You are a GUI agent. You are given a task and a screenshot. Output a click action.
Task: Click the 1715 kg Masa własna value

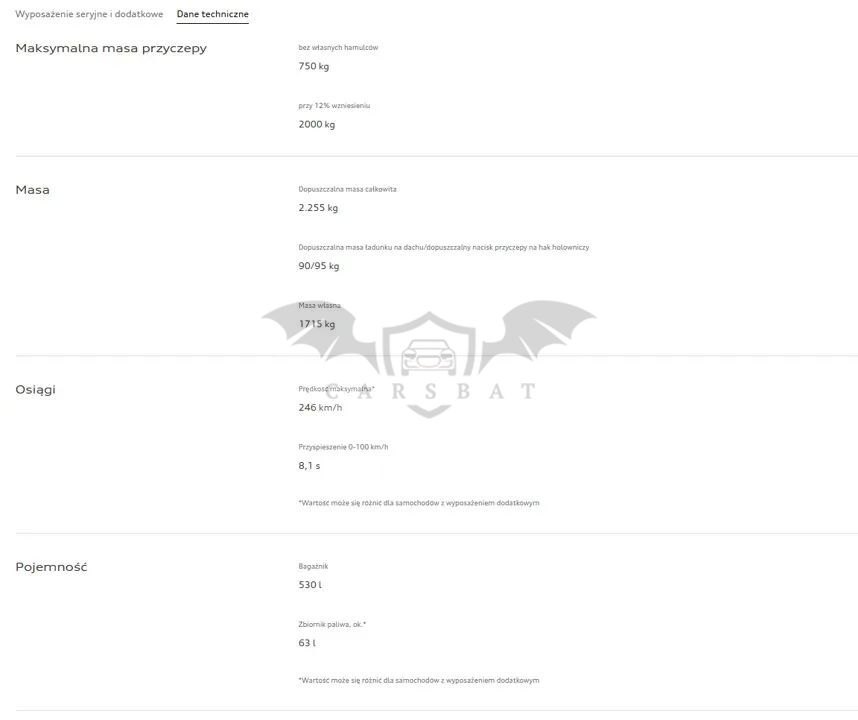point(316,324)
